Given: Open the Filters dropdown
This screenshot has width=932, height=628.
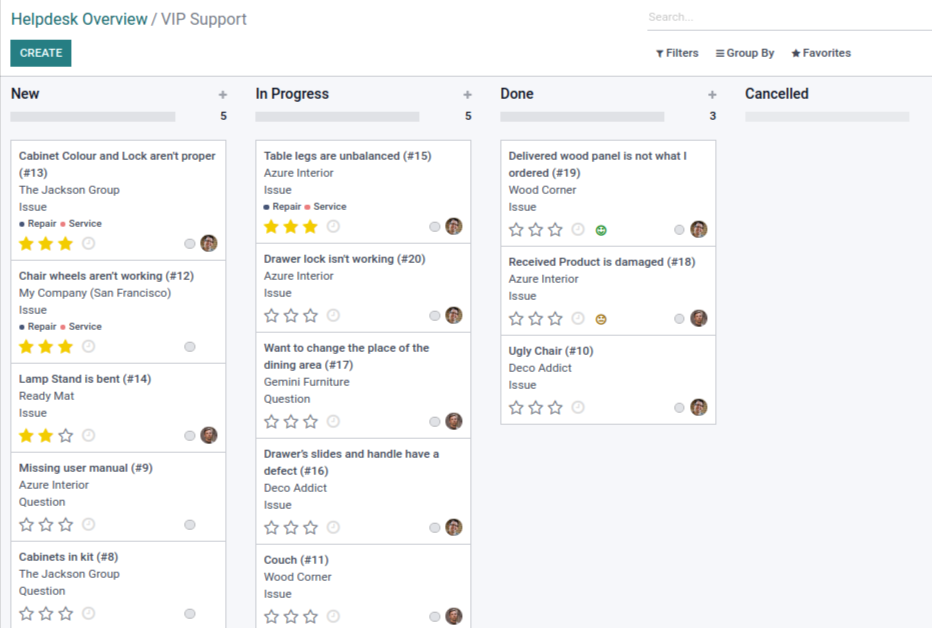Looking at the screenshot, I should tap(677, 53).
